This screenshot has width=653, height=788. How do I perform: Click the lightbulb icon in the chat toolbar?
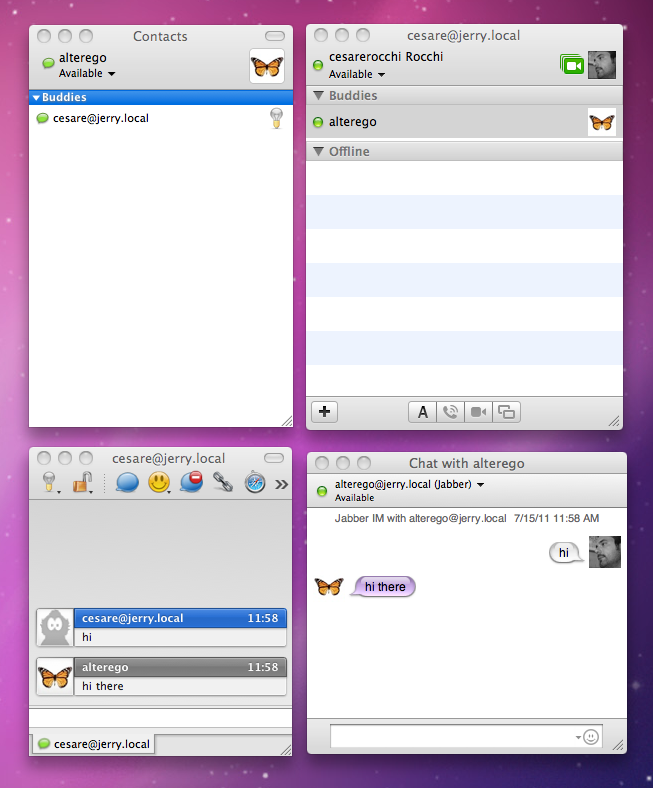click(x=49, y=482)
